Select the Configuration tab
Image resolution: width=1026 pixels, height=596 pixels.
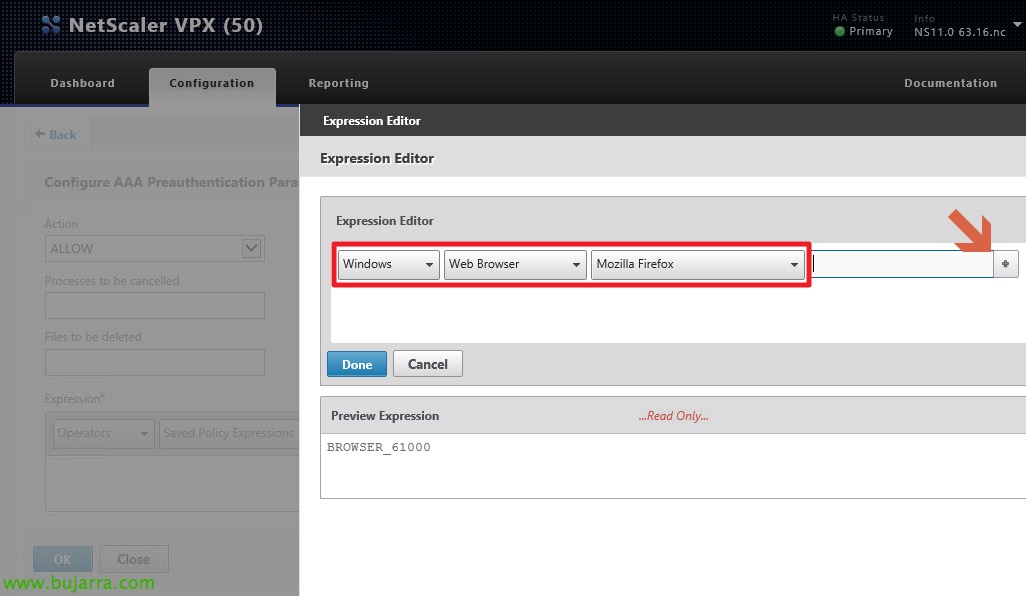212,83
